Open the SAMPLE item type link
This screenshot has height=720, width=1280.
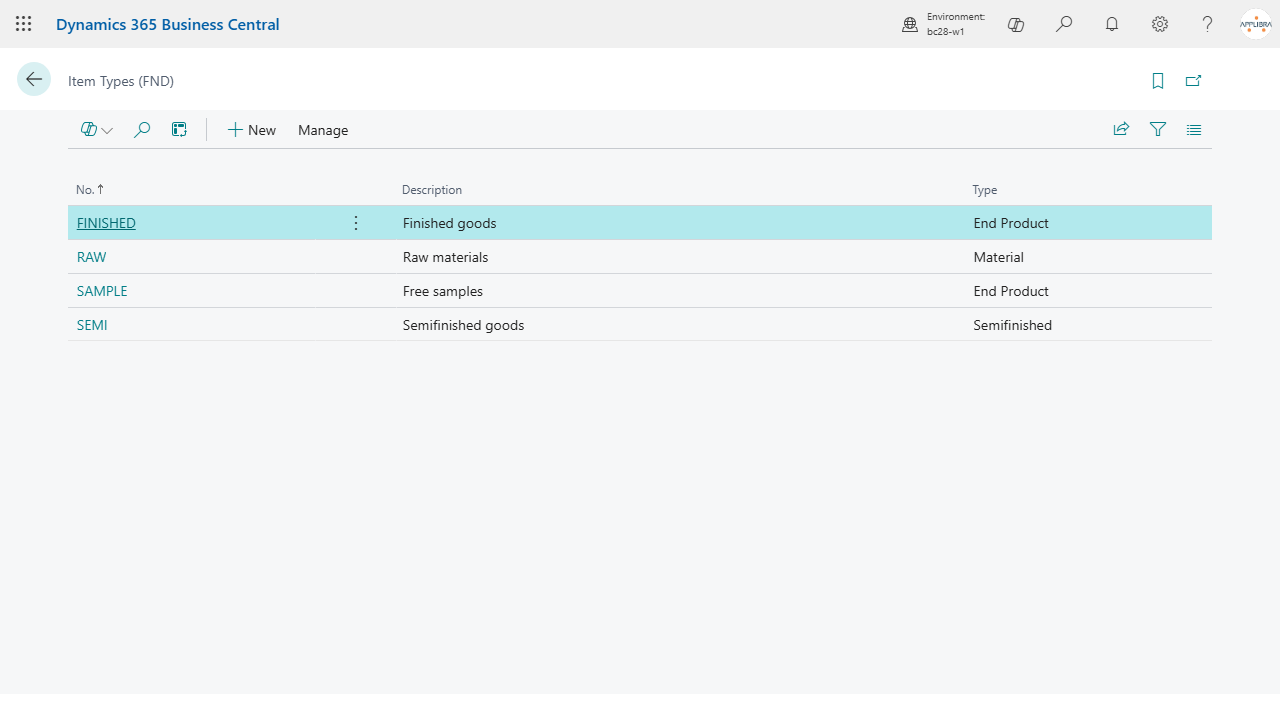click(x=102, y=291)
